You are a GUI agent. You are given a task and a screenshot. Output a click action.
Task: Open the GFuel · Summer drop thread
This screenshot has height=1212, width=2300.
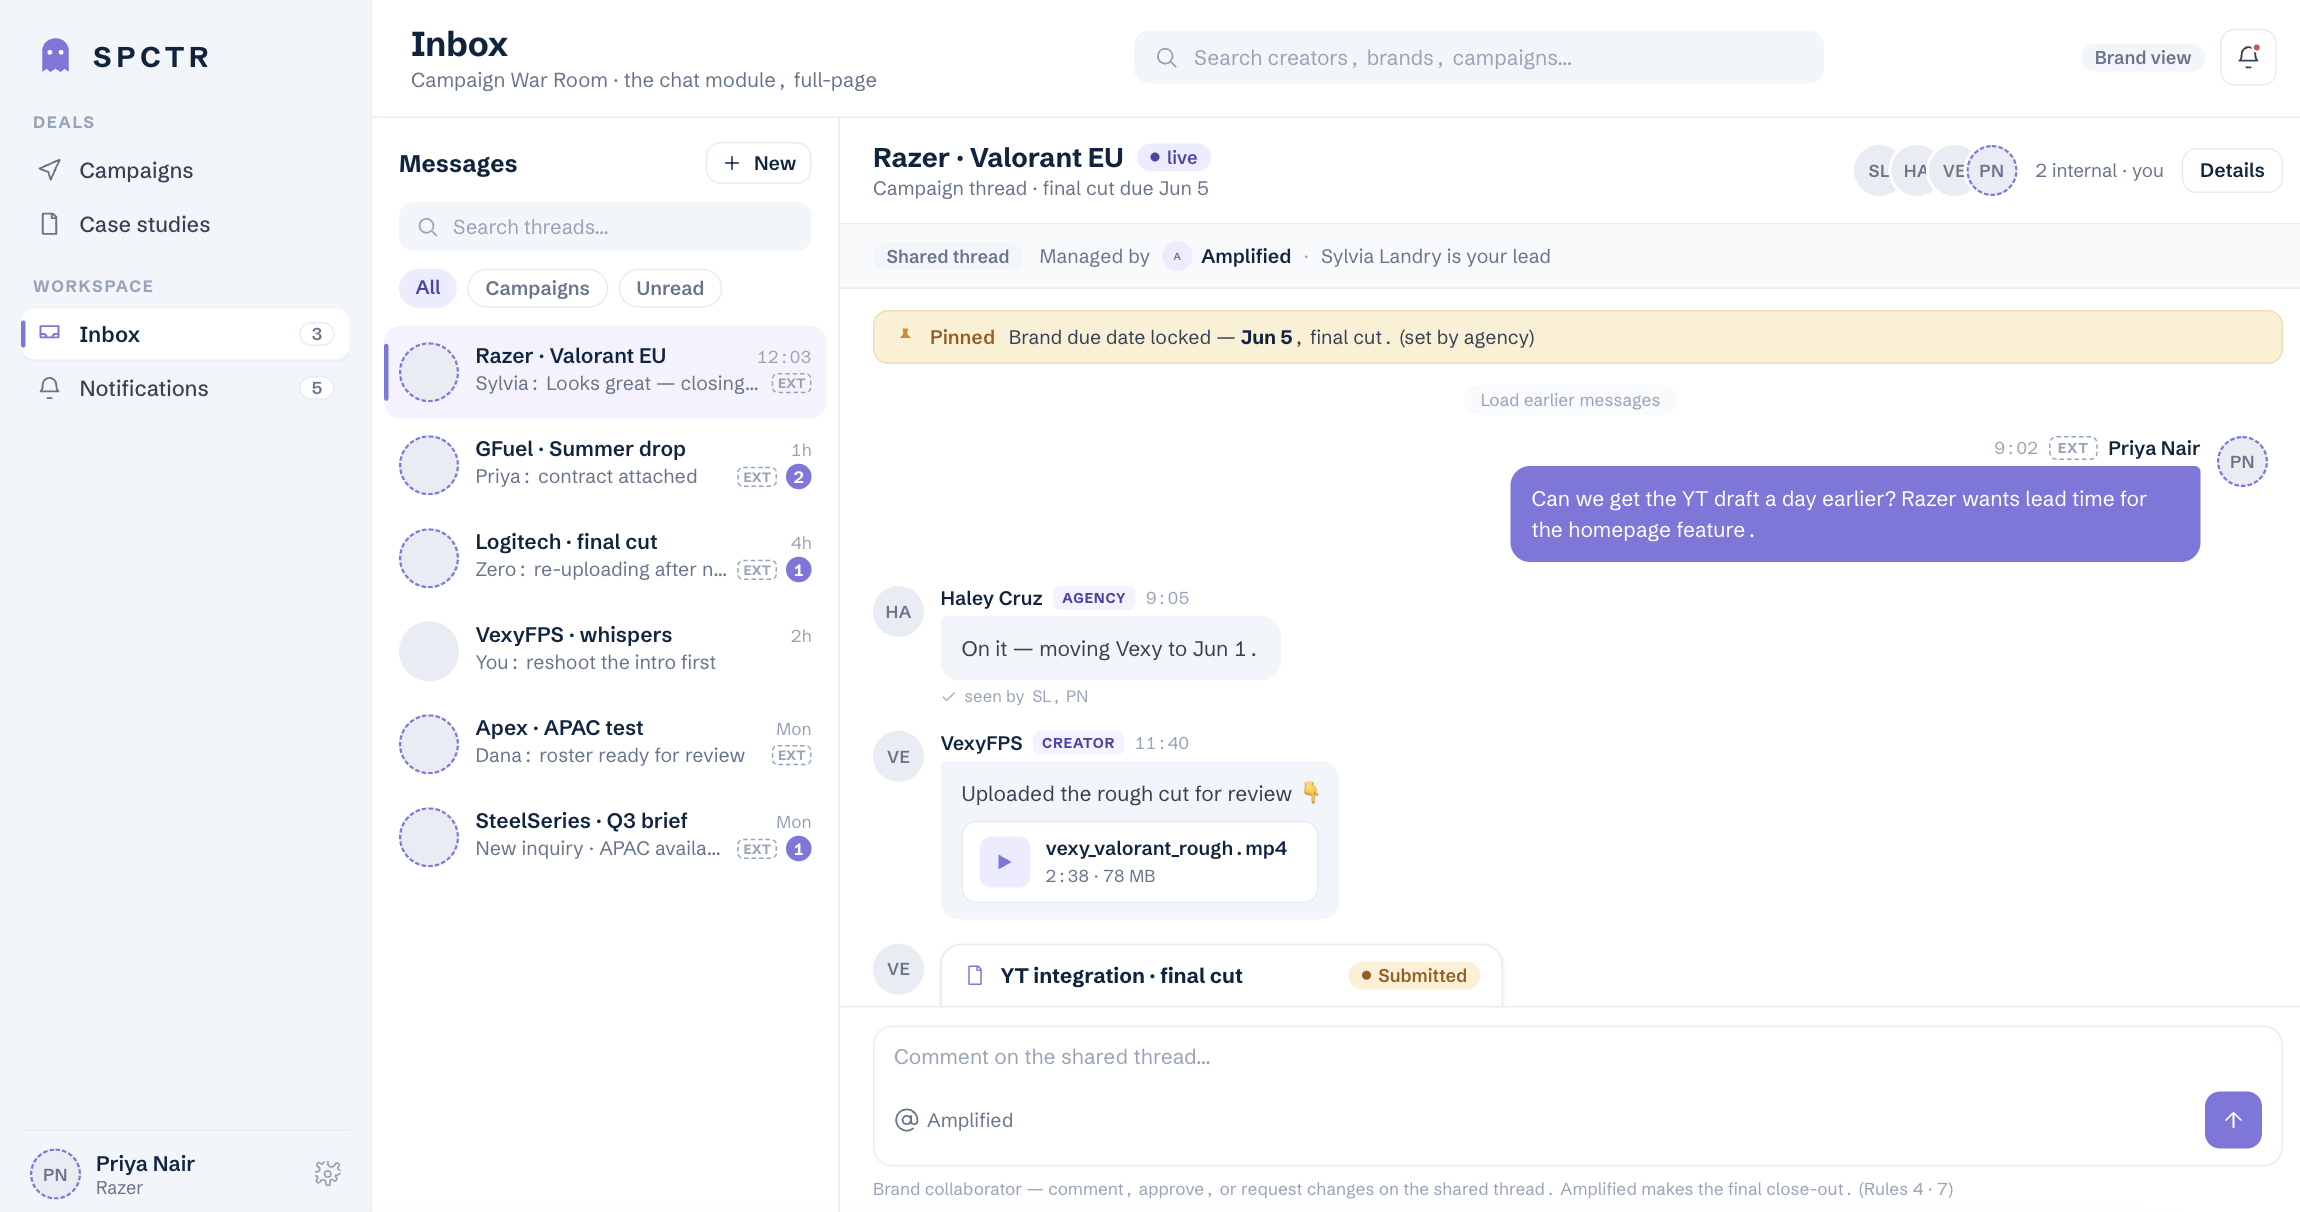click(605, 464)
